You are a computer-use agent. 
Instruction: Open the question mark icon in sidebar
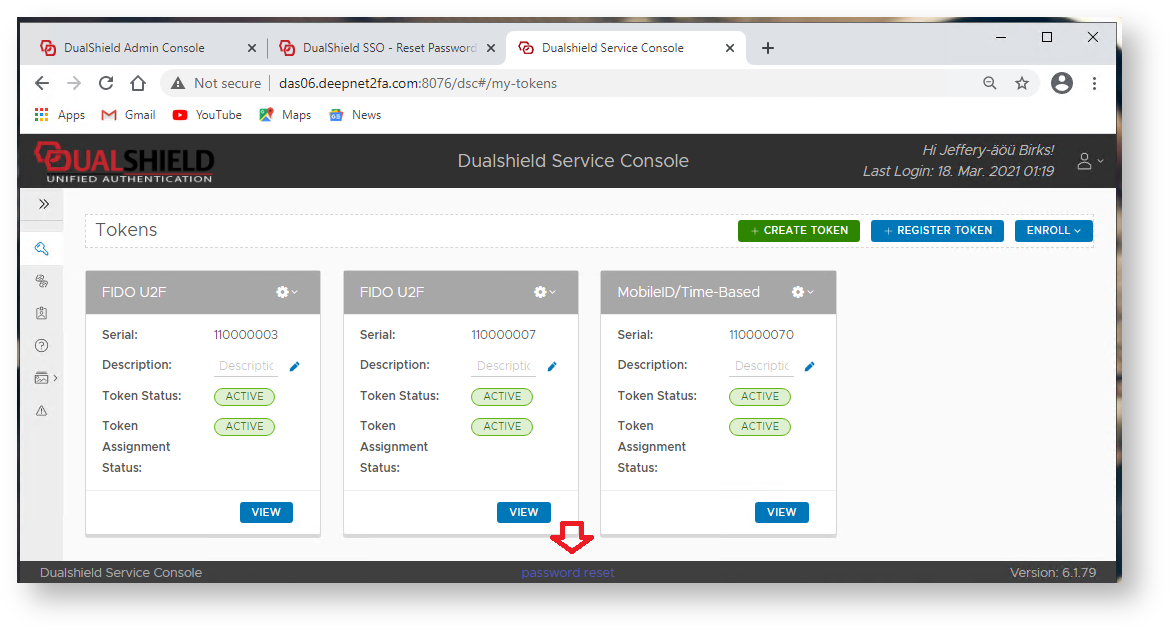click(41, 346)
